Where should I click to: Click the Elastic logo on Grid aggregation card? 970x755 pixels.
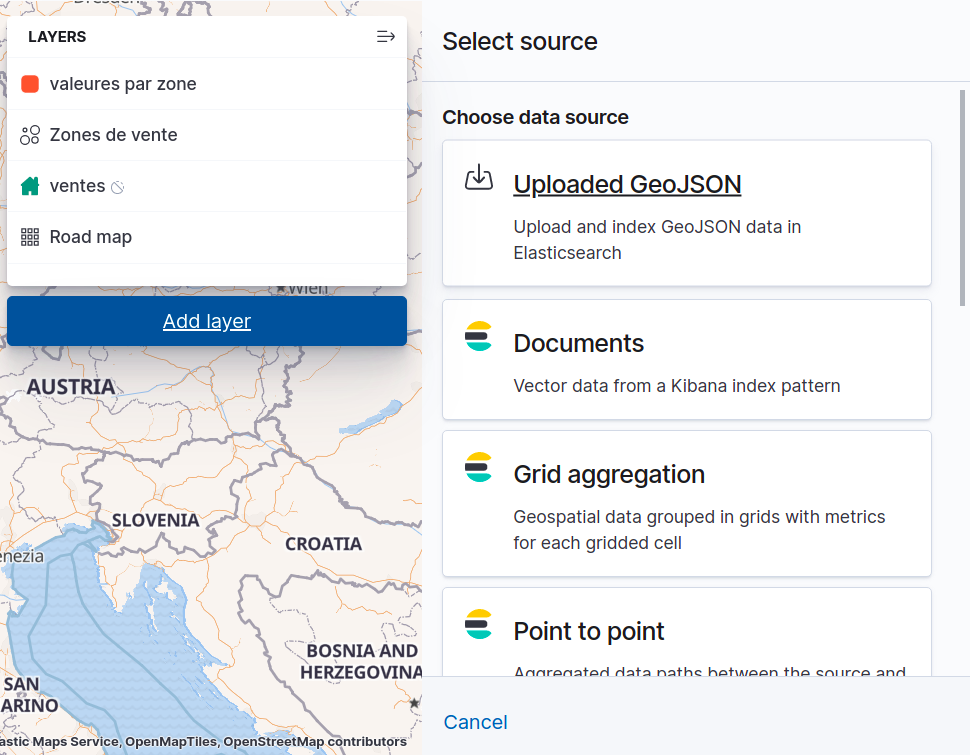coord(479,468)
